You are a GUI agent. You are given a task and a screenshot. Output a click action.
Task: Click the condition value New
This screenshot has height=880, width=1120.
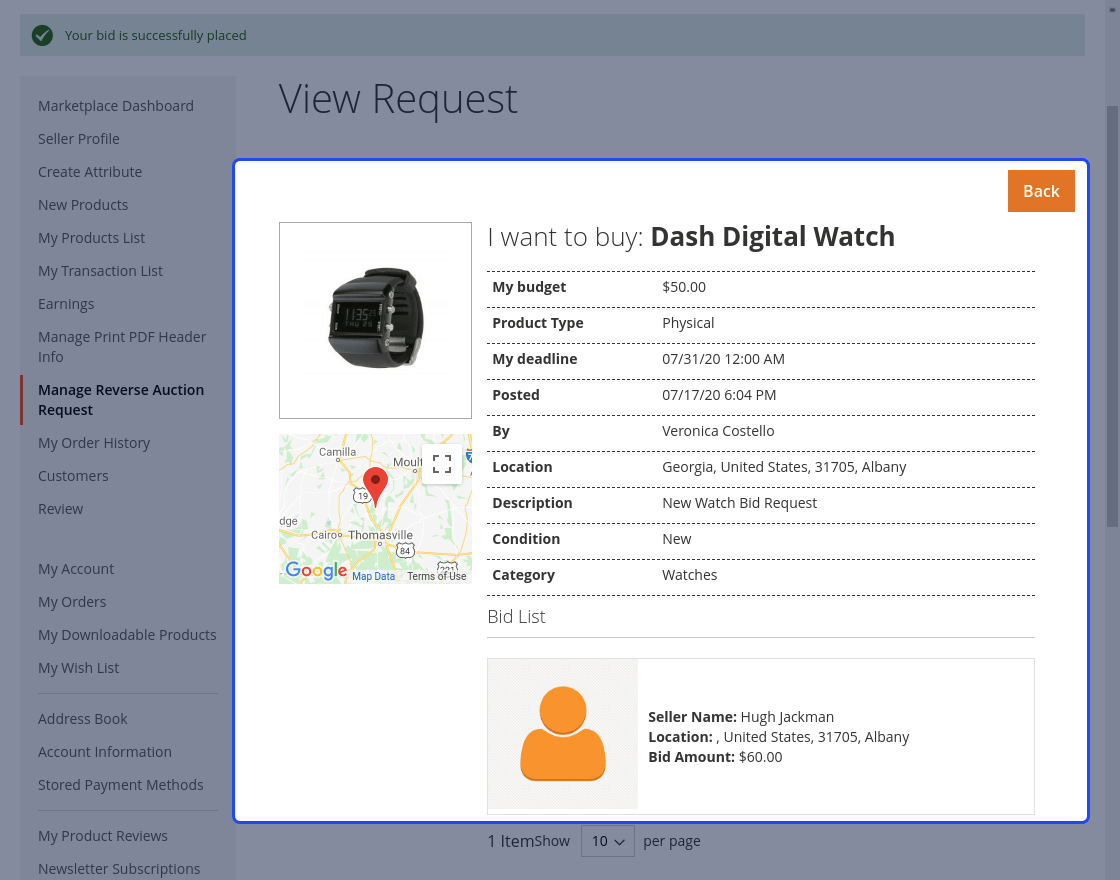(676, 539)
